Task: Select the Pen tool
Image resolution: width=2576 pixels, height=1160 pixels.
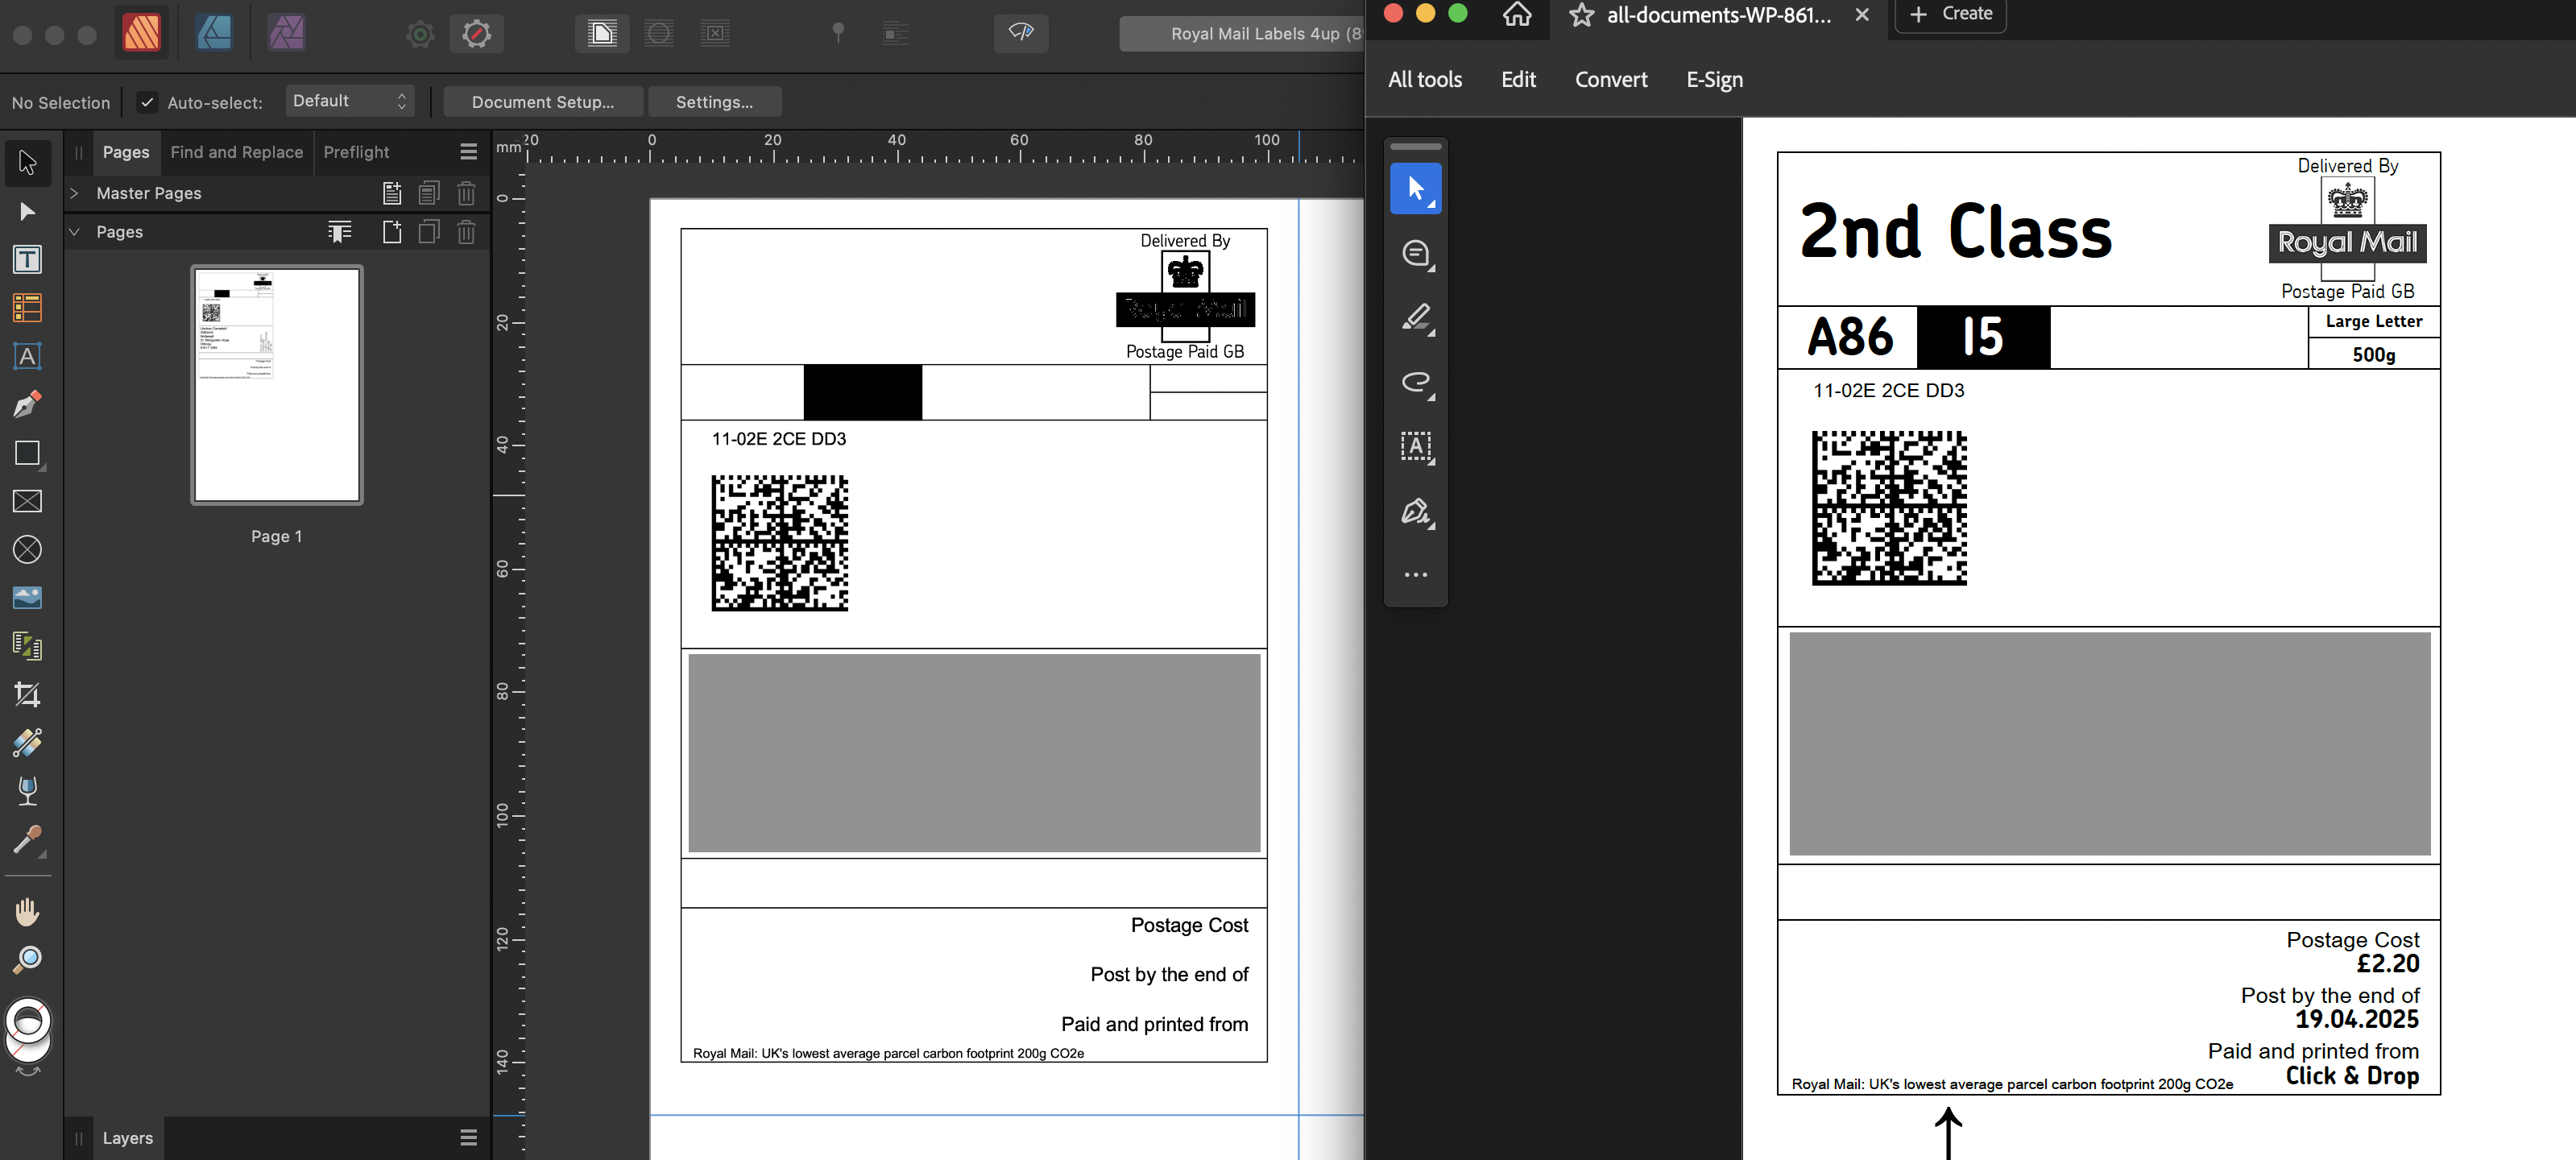Action: [27, 404]
